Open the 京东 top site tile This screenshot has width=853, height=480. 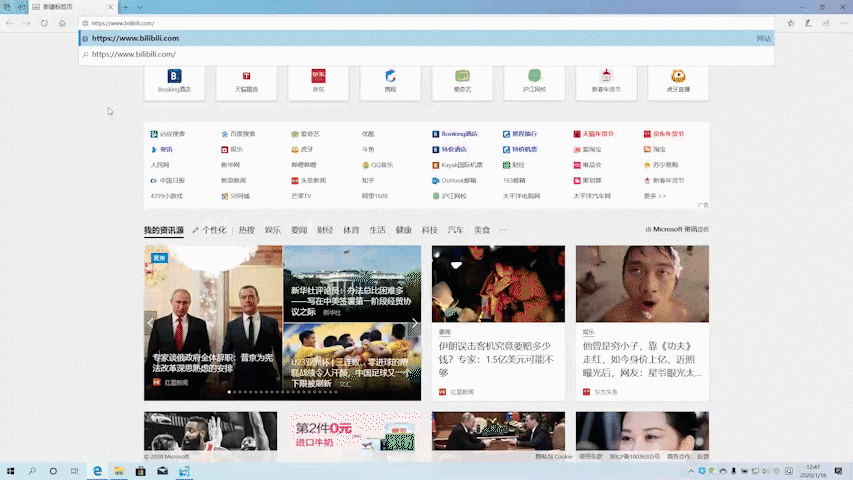point(318,82)
